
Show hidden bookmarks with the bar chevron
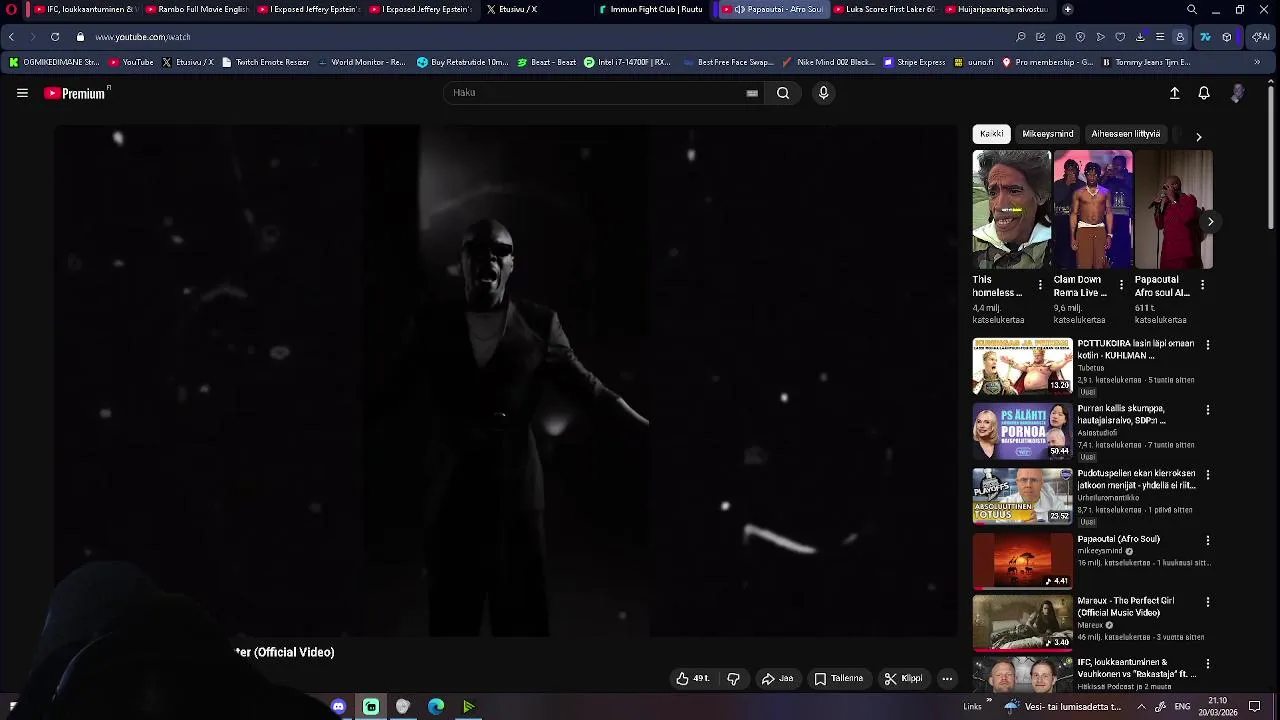coord(1257,62)
